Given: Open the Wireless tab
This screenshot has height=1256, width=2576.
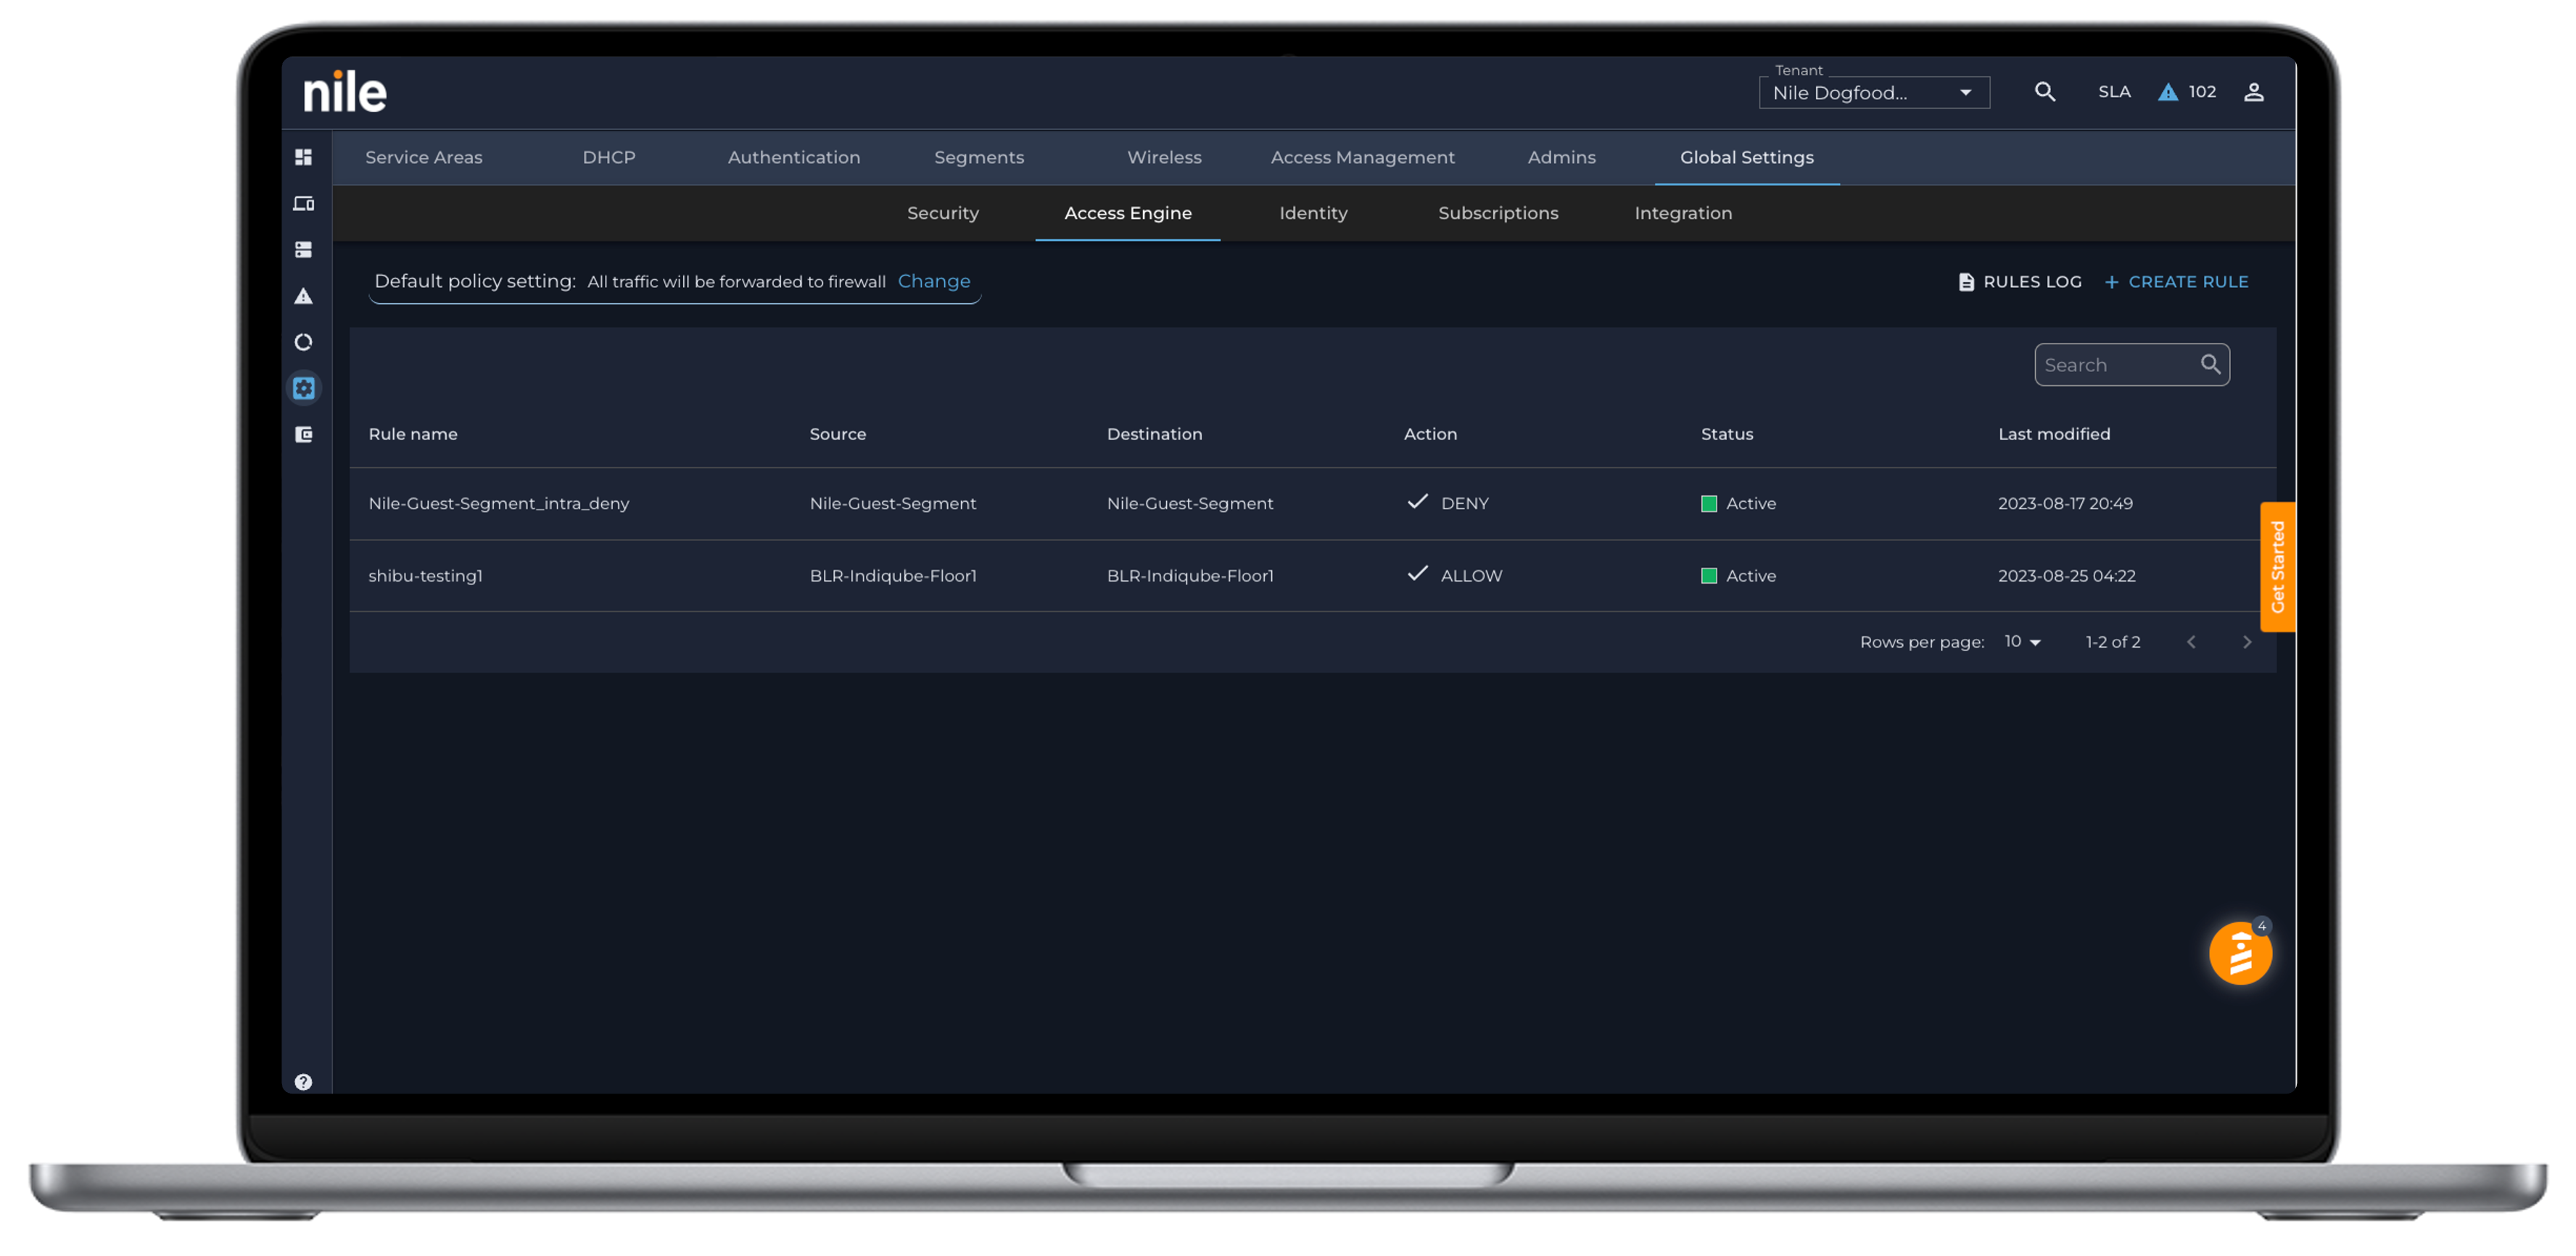Looking at the screenshot, I should point(1164,157).
